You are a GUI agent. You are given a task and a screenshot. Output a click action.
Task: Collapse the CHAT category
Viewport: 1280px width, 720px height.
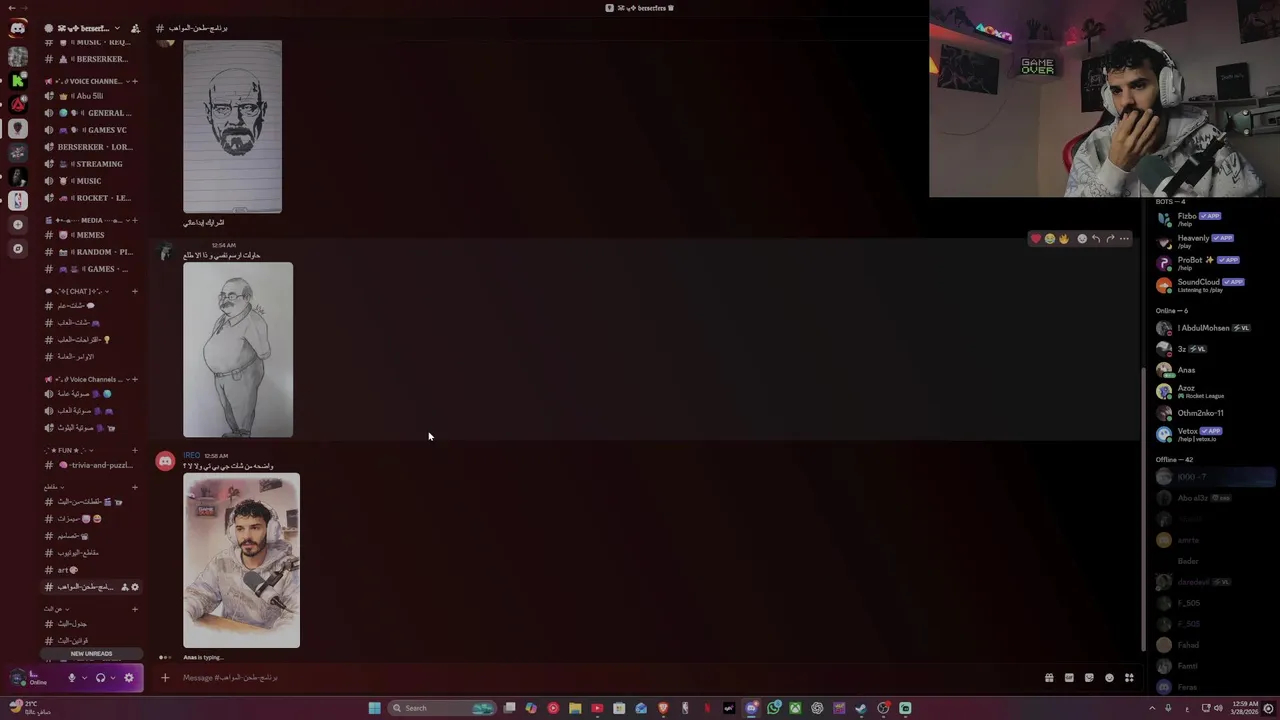coord(74,291)
